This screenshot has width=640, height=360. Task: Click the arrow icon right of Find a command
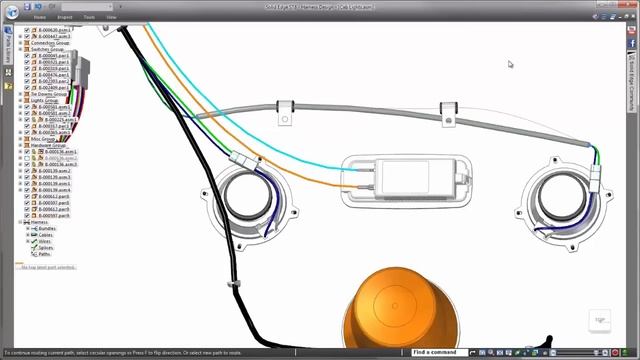point(473,353)
